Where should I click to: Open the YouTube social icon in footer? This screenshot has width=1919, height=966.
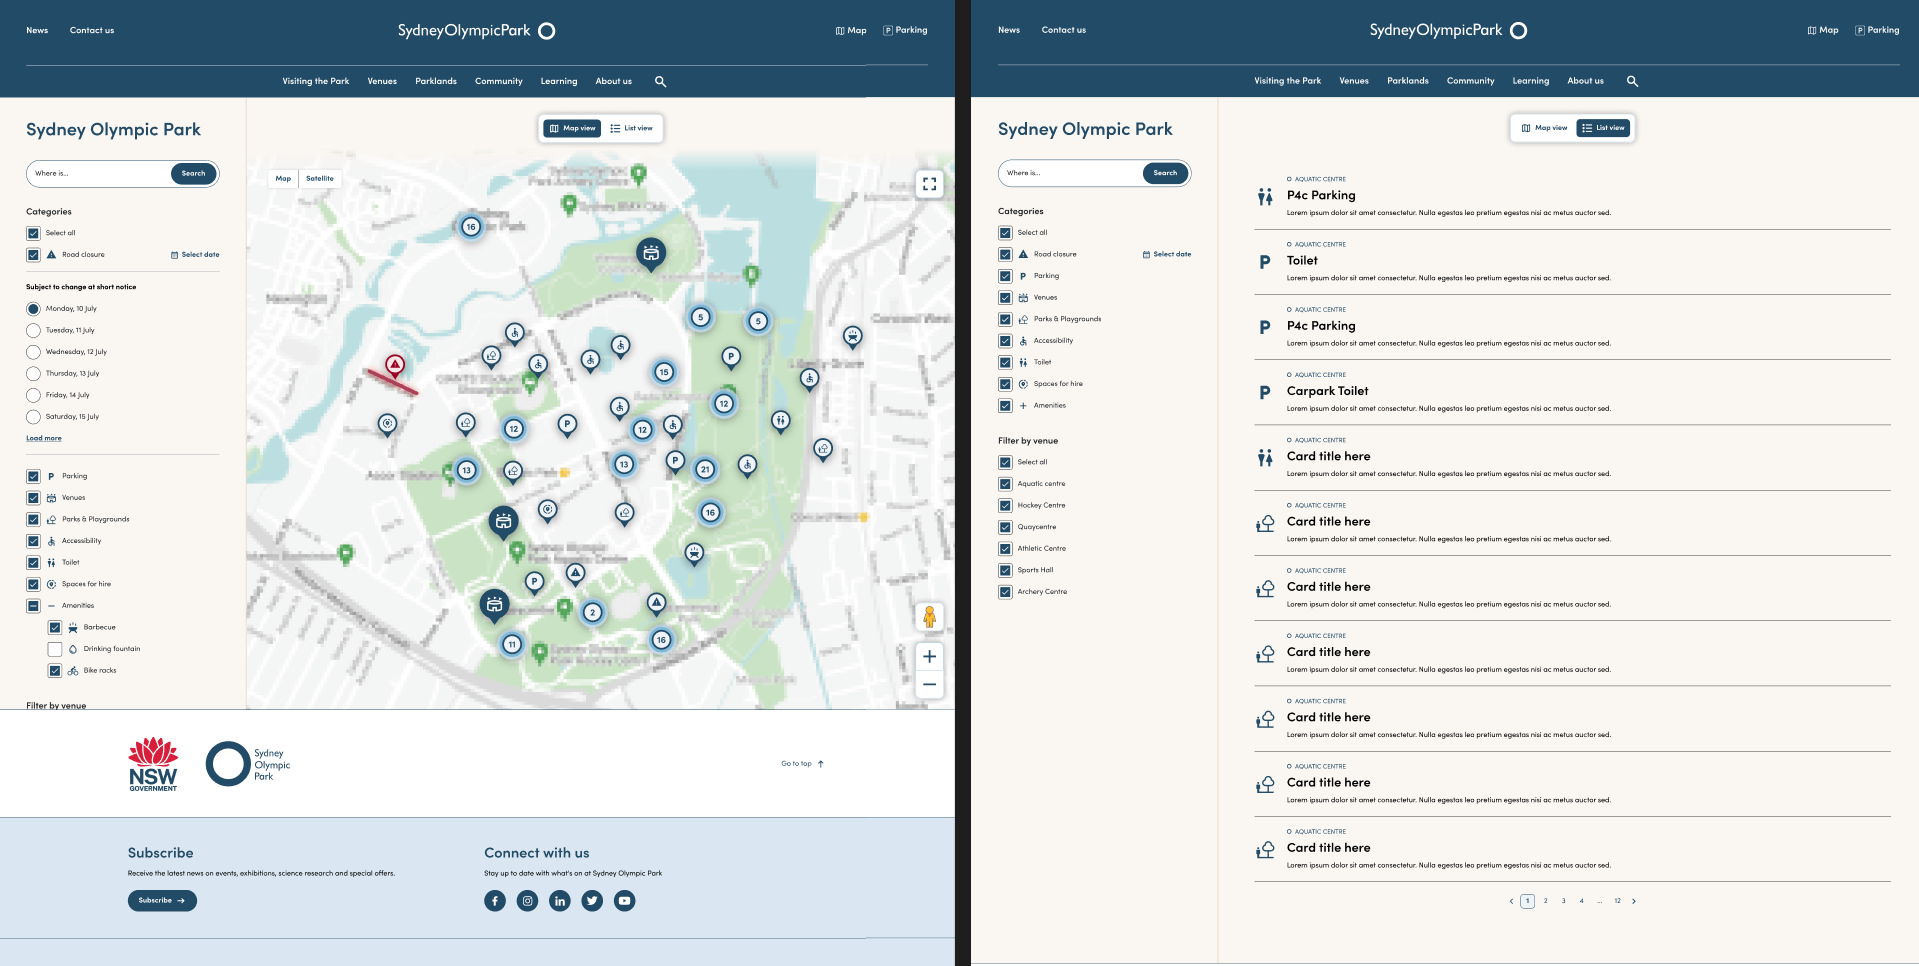pos(624,901)
